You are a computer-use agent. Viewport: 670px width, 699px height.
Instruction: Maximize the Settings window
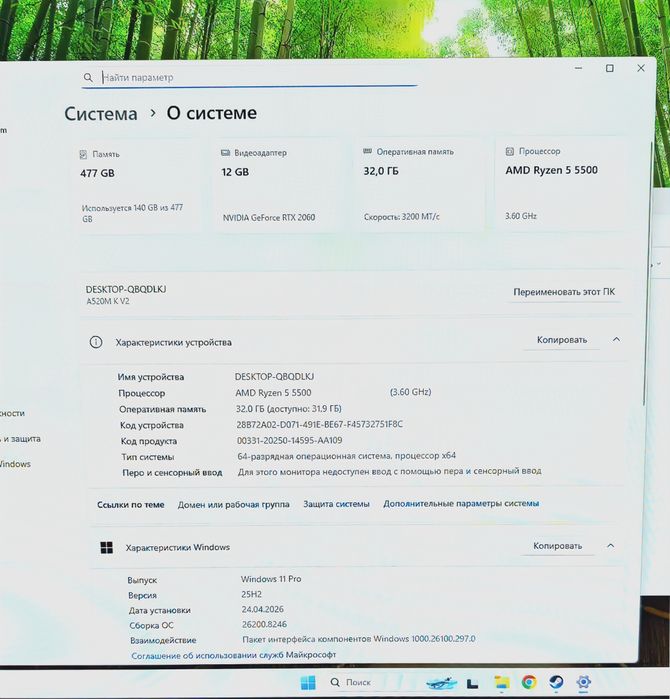pos(610,68)
